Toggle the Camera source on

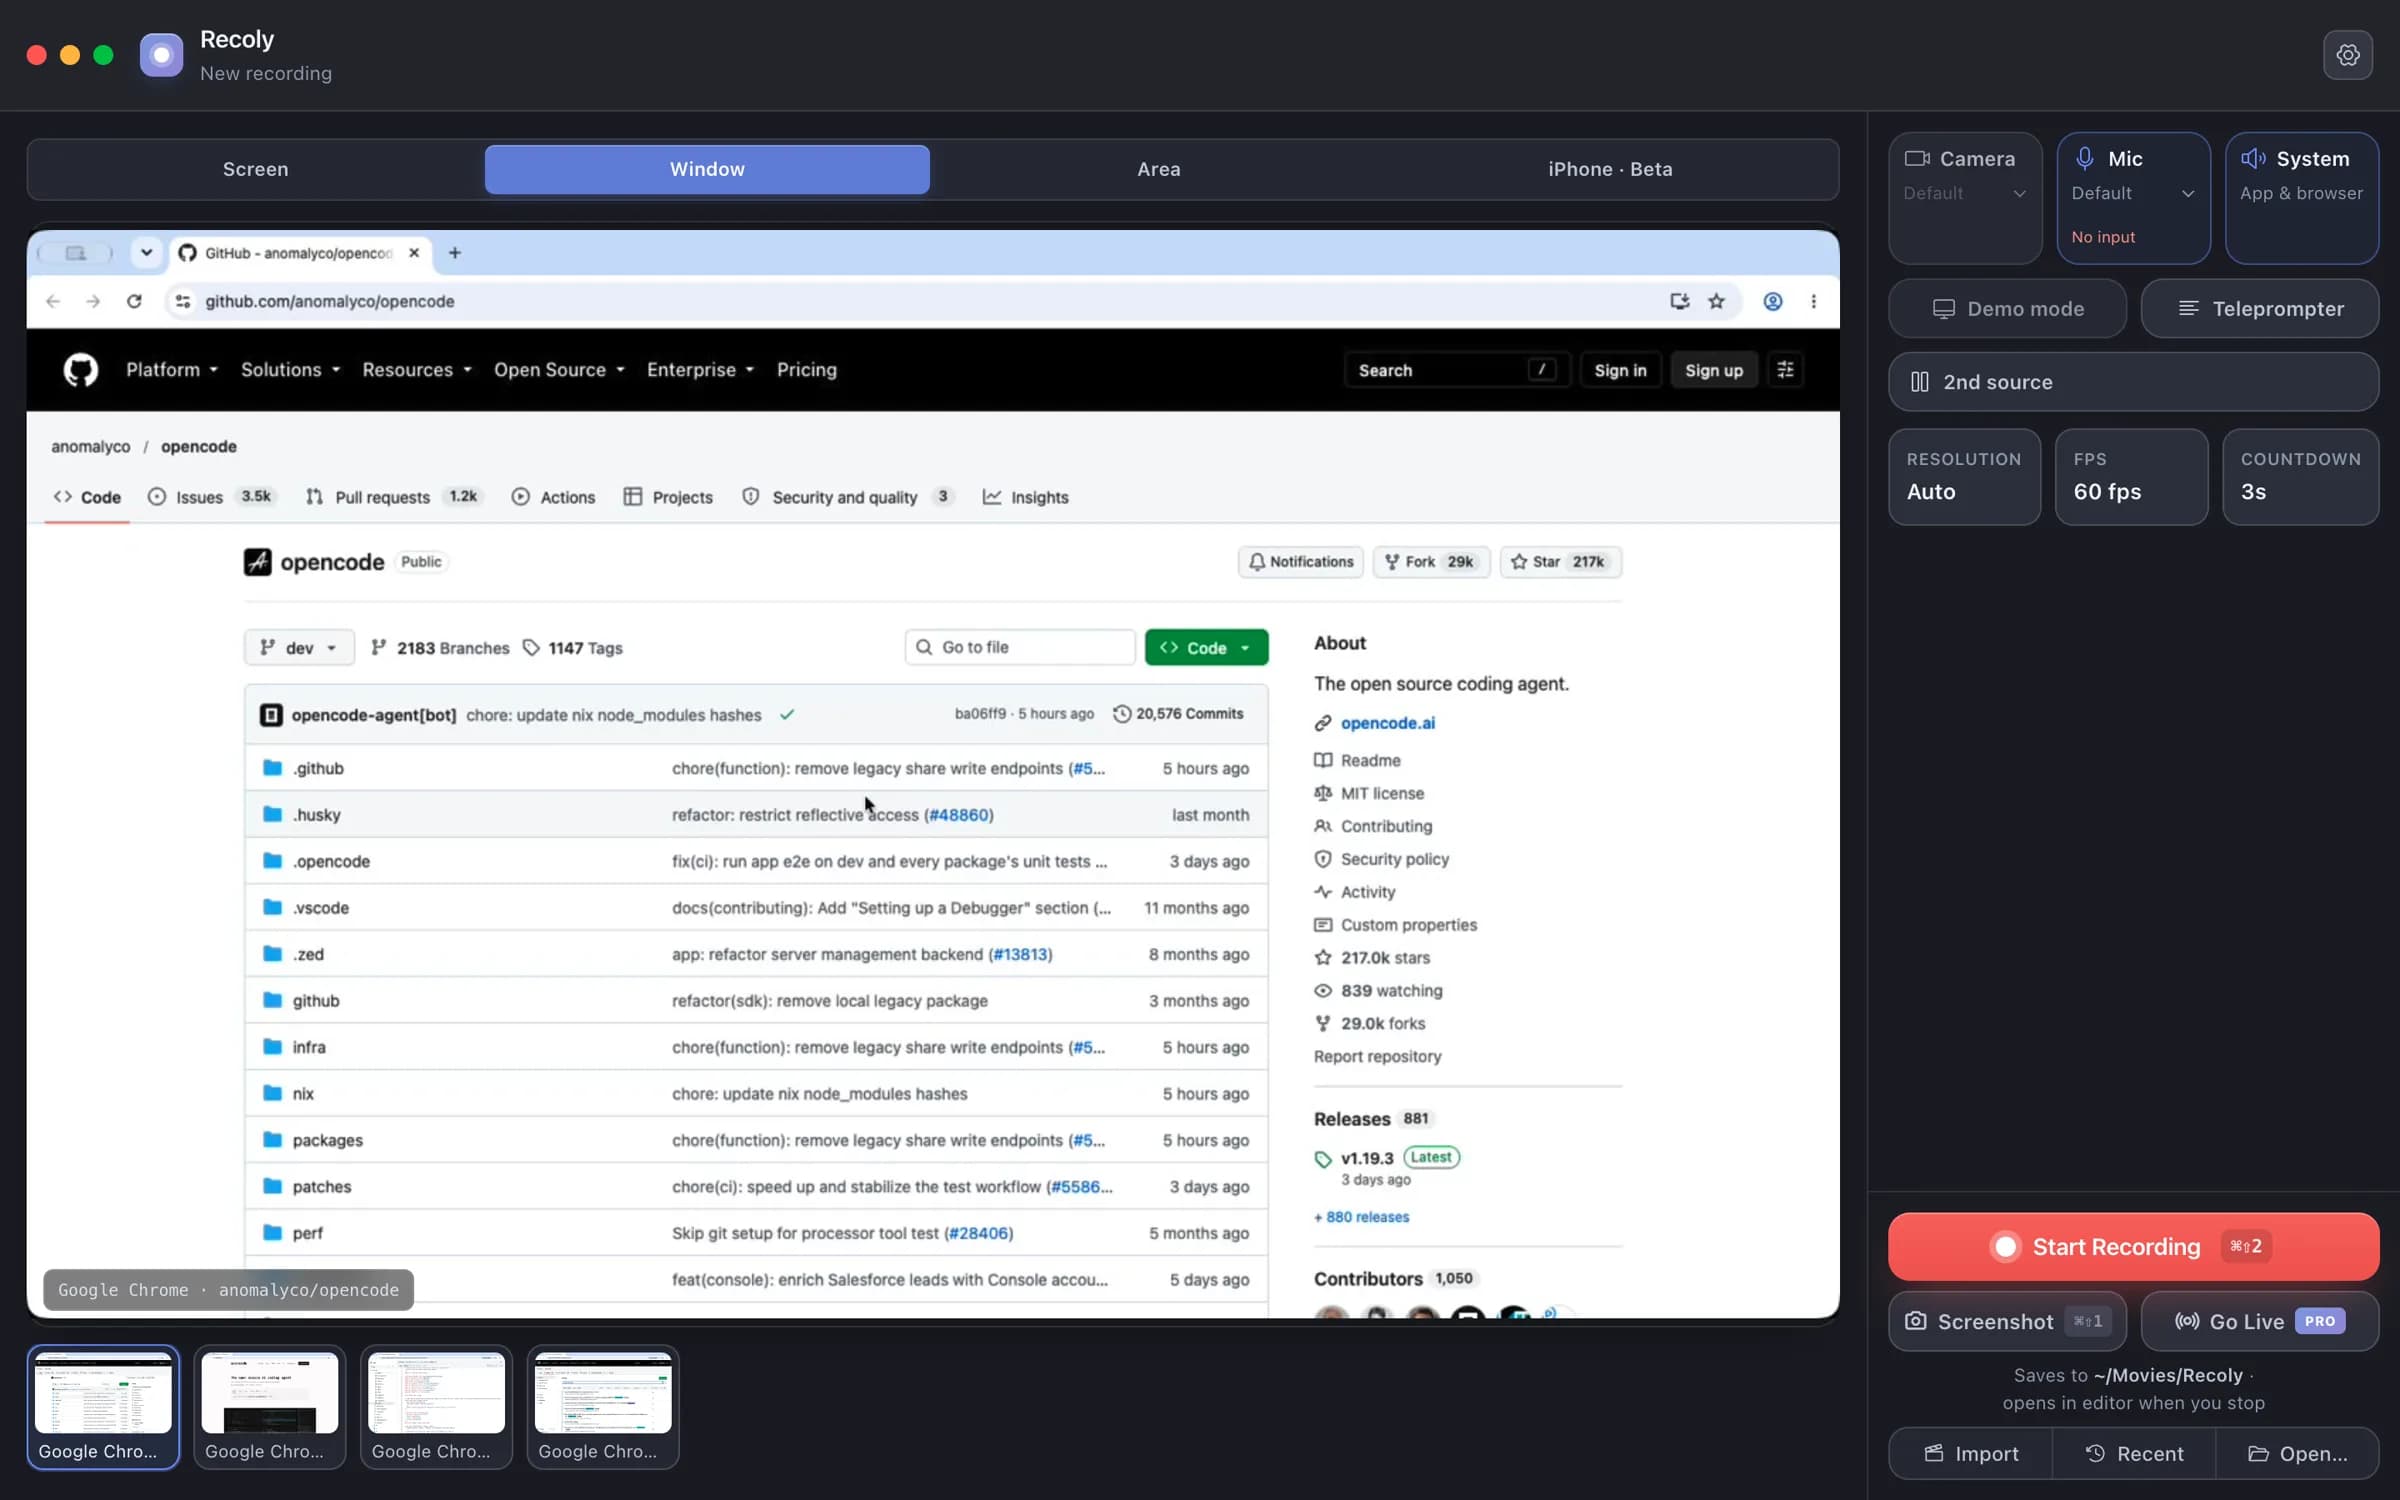pos(1965,198)
